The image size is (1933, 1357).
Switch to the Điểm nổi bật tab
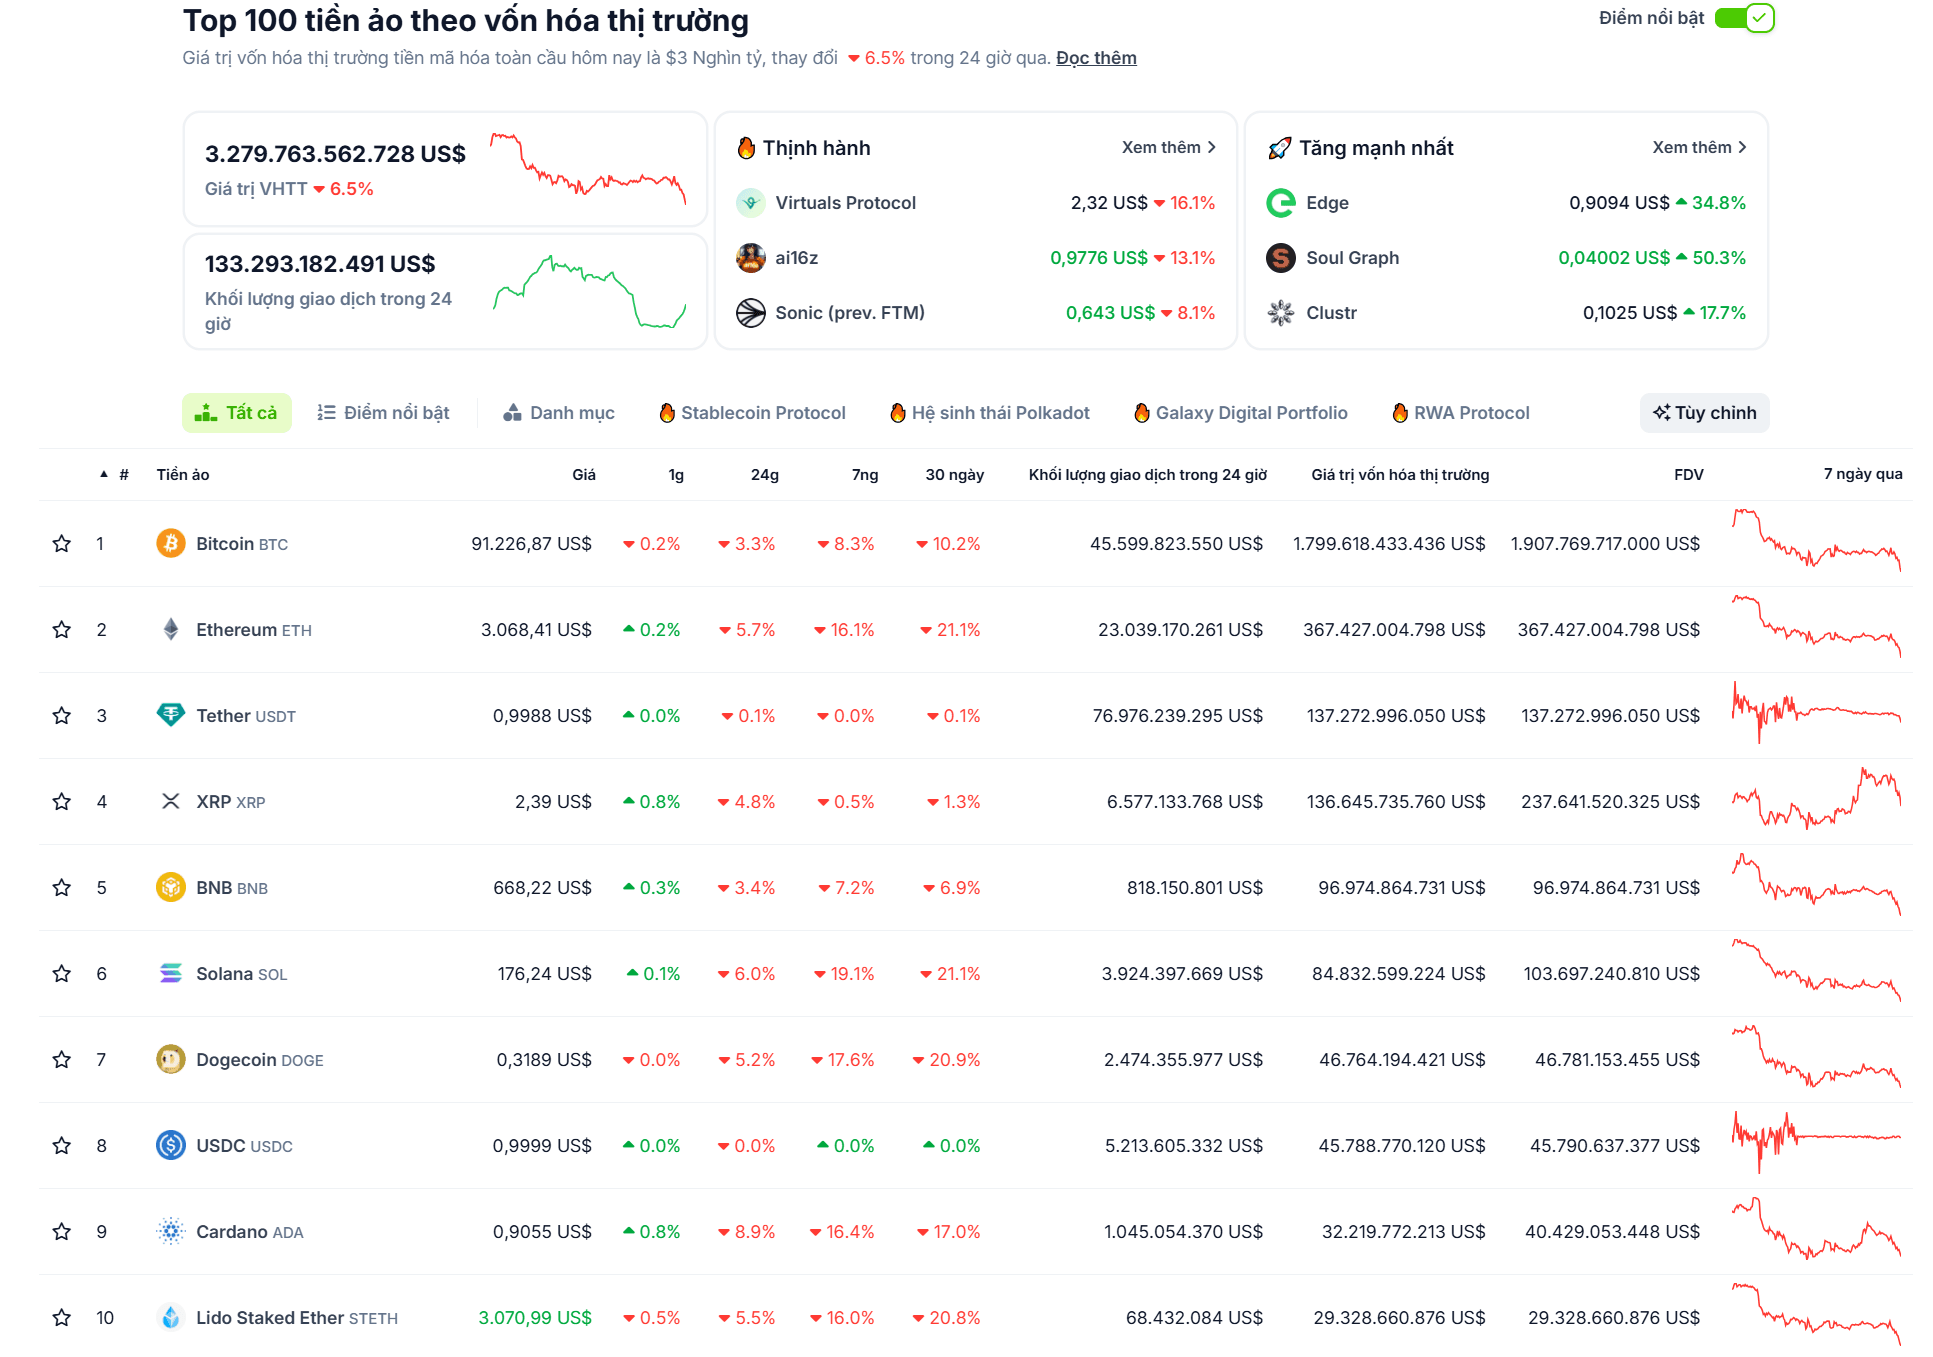tap(383, 413)
